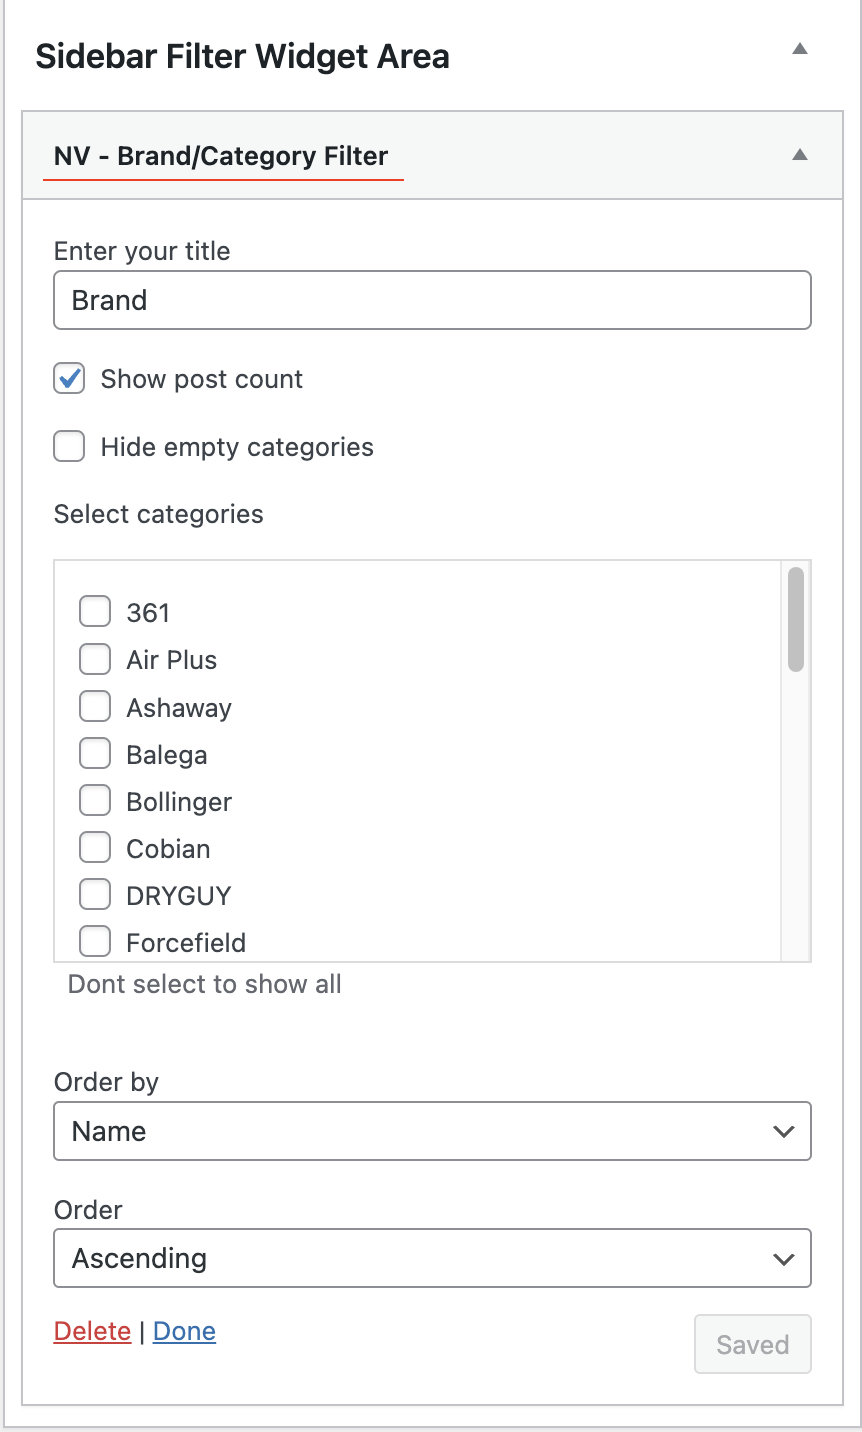
Task: Check the Ashaway brand checkbox
Action: (x=95, y=707)
